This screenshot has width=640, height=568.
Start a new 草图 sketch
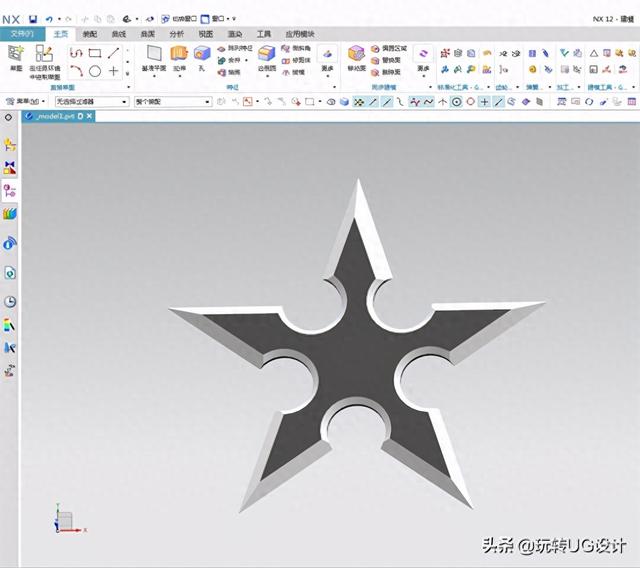[16, 58]
